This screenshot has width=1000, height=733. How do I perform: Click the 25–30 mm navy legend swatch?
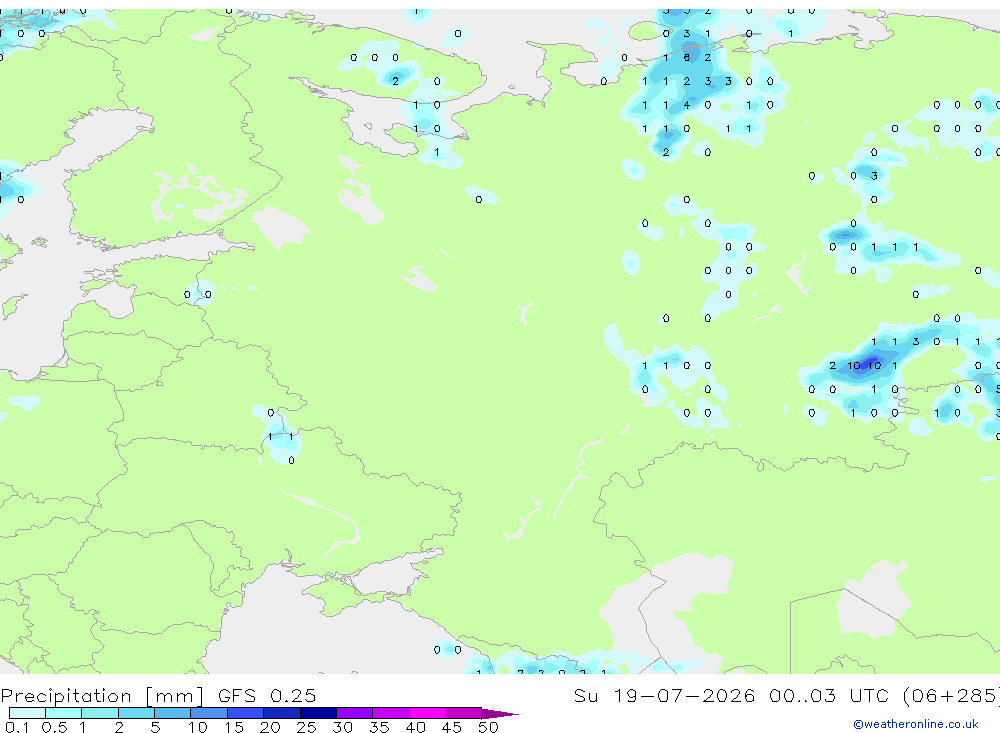[318, 713]
